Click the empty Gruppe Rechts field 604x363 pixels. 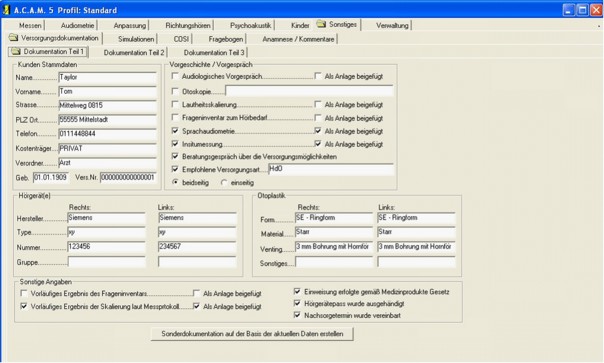click(x=106, y=262)
